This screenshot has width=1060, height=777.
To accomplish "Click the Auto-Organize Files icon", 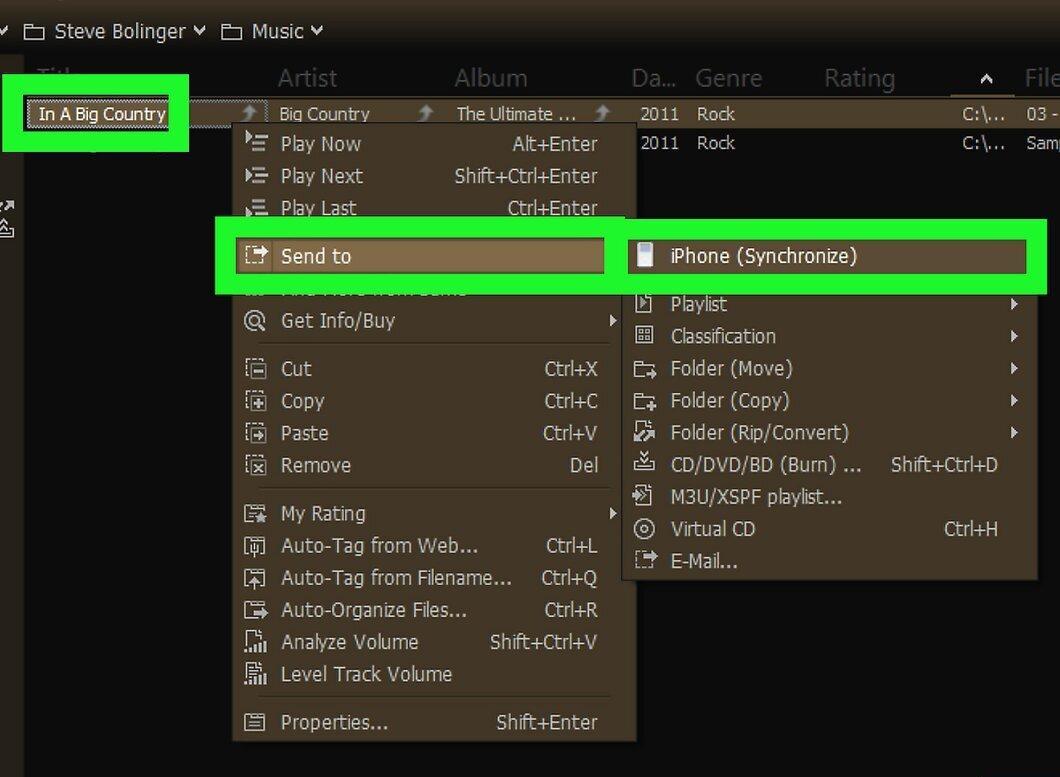I will coord(255,610).
